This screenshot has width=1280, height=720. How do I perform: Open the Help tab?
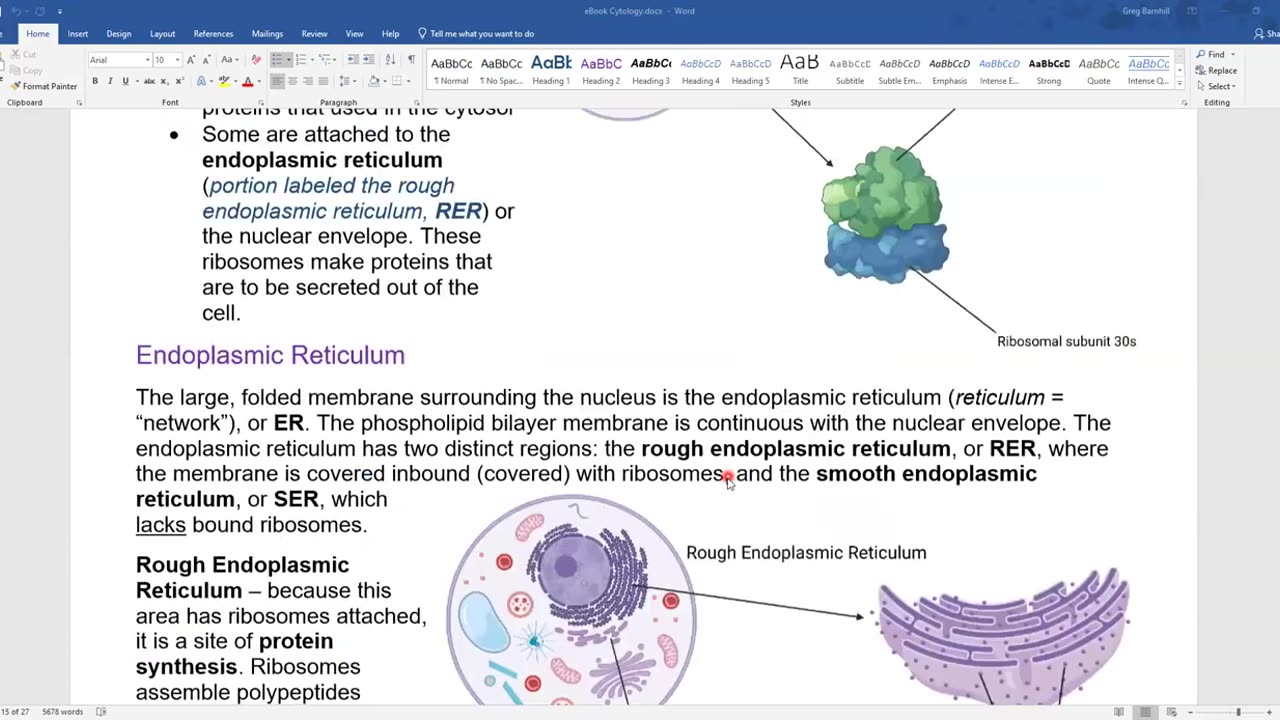click(390, 33)
